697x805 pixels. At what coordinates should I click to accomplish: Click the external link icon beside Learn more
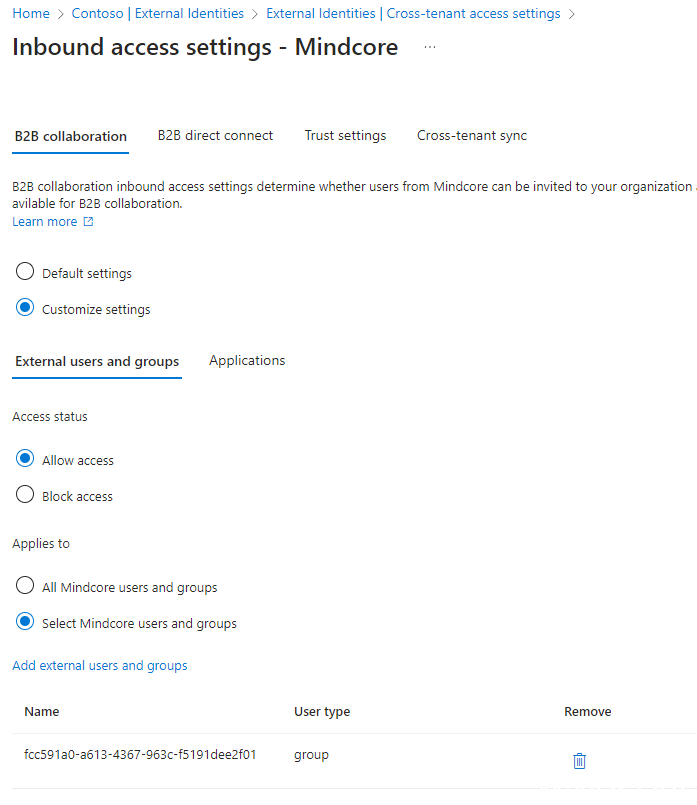click(x=88, y=222)
